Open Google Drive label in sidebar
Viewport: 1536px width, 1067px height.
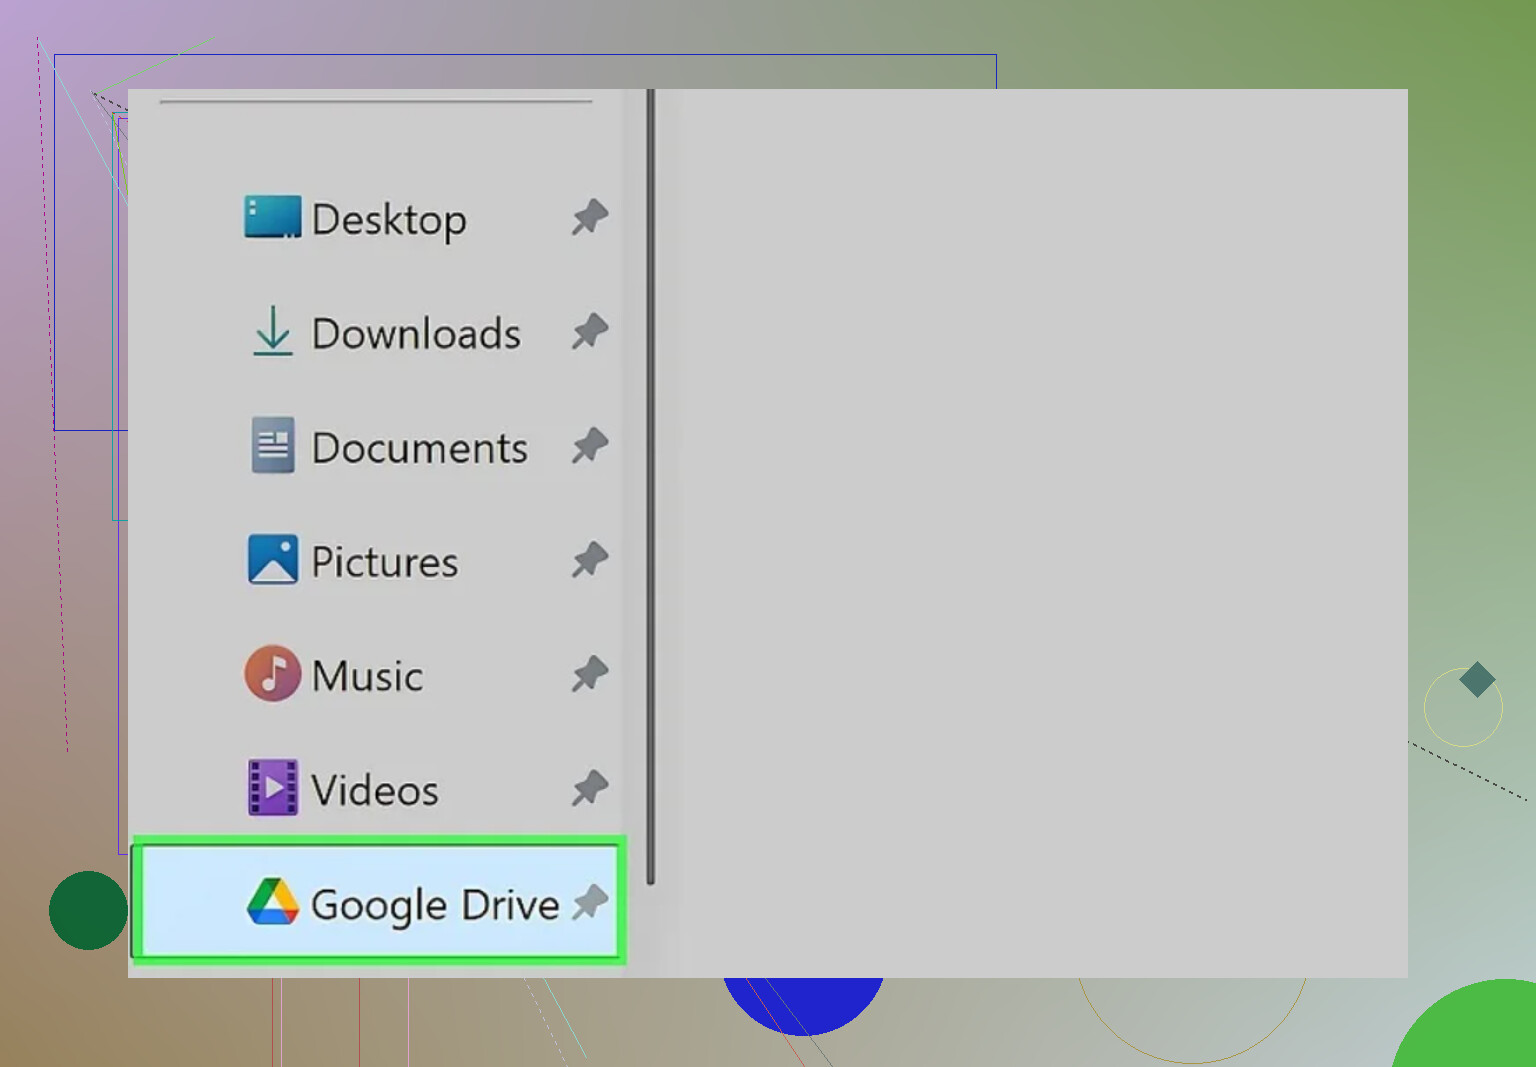(435, 906)
